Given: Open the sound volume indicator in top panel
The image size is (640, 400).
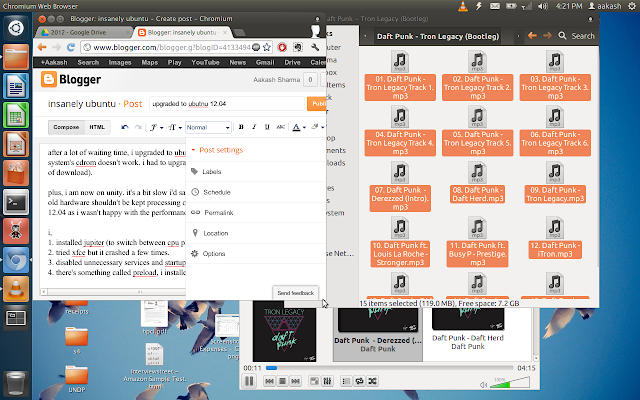Looking at the screenshot, I should tap(542, 6).
